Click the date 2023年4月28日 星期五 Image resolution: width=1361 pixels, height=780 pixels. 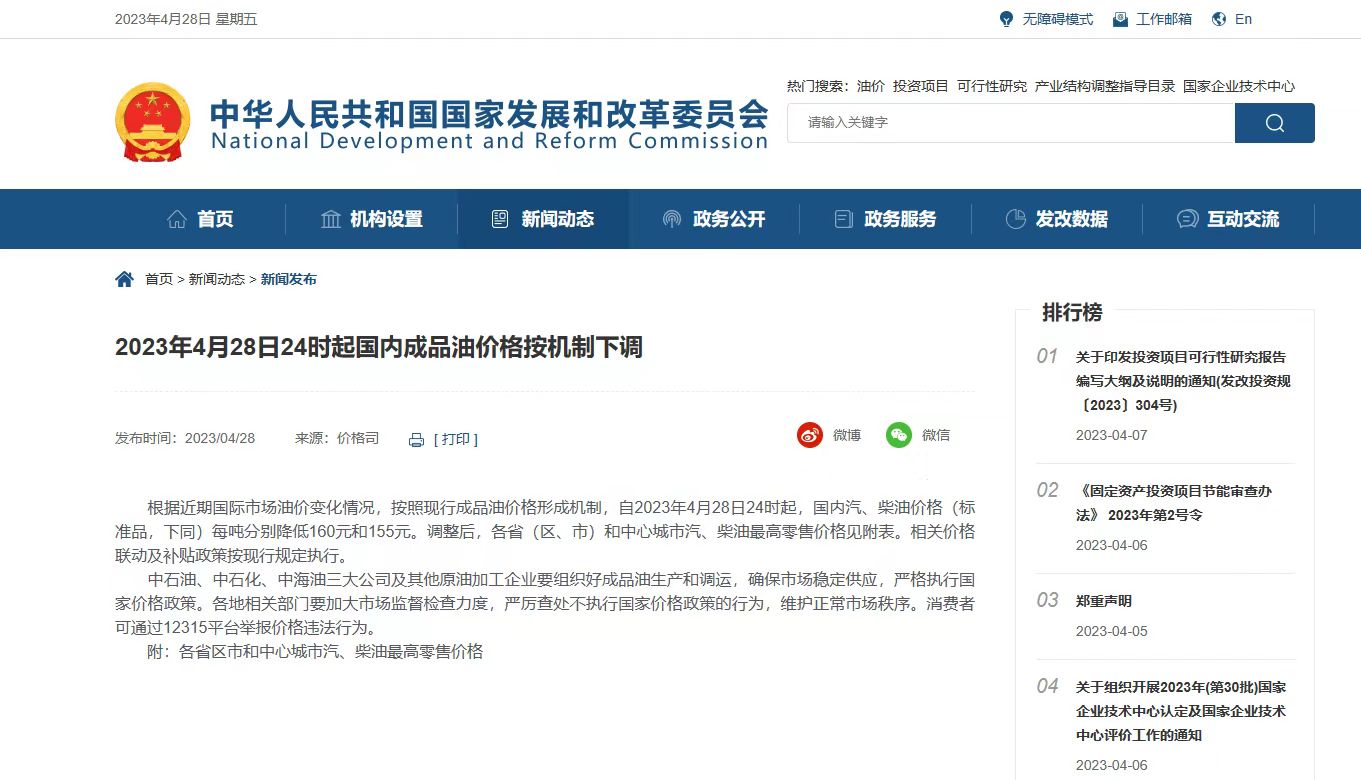(x=186, y=19)
